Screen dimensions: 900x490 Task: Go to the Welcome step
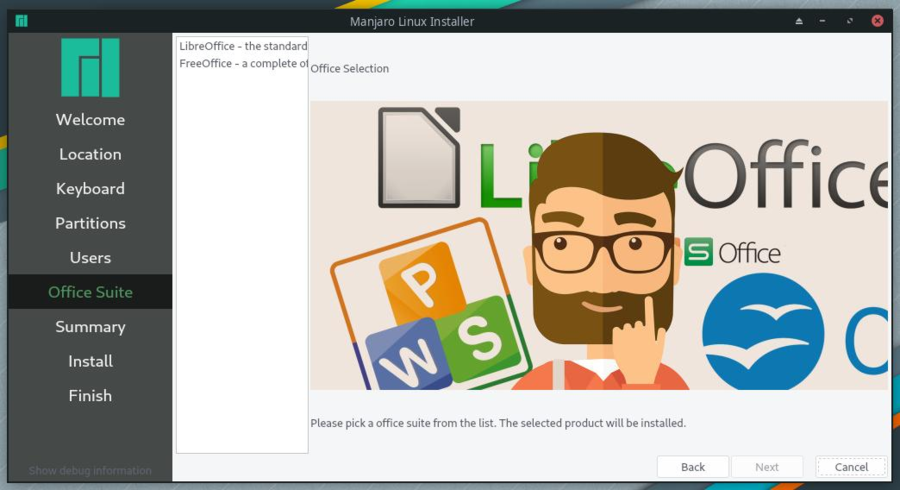(90, 119)
